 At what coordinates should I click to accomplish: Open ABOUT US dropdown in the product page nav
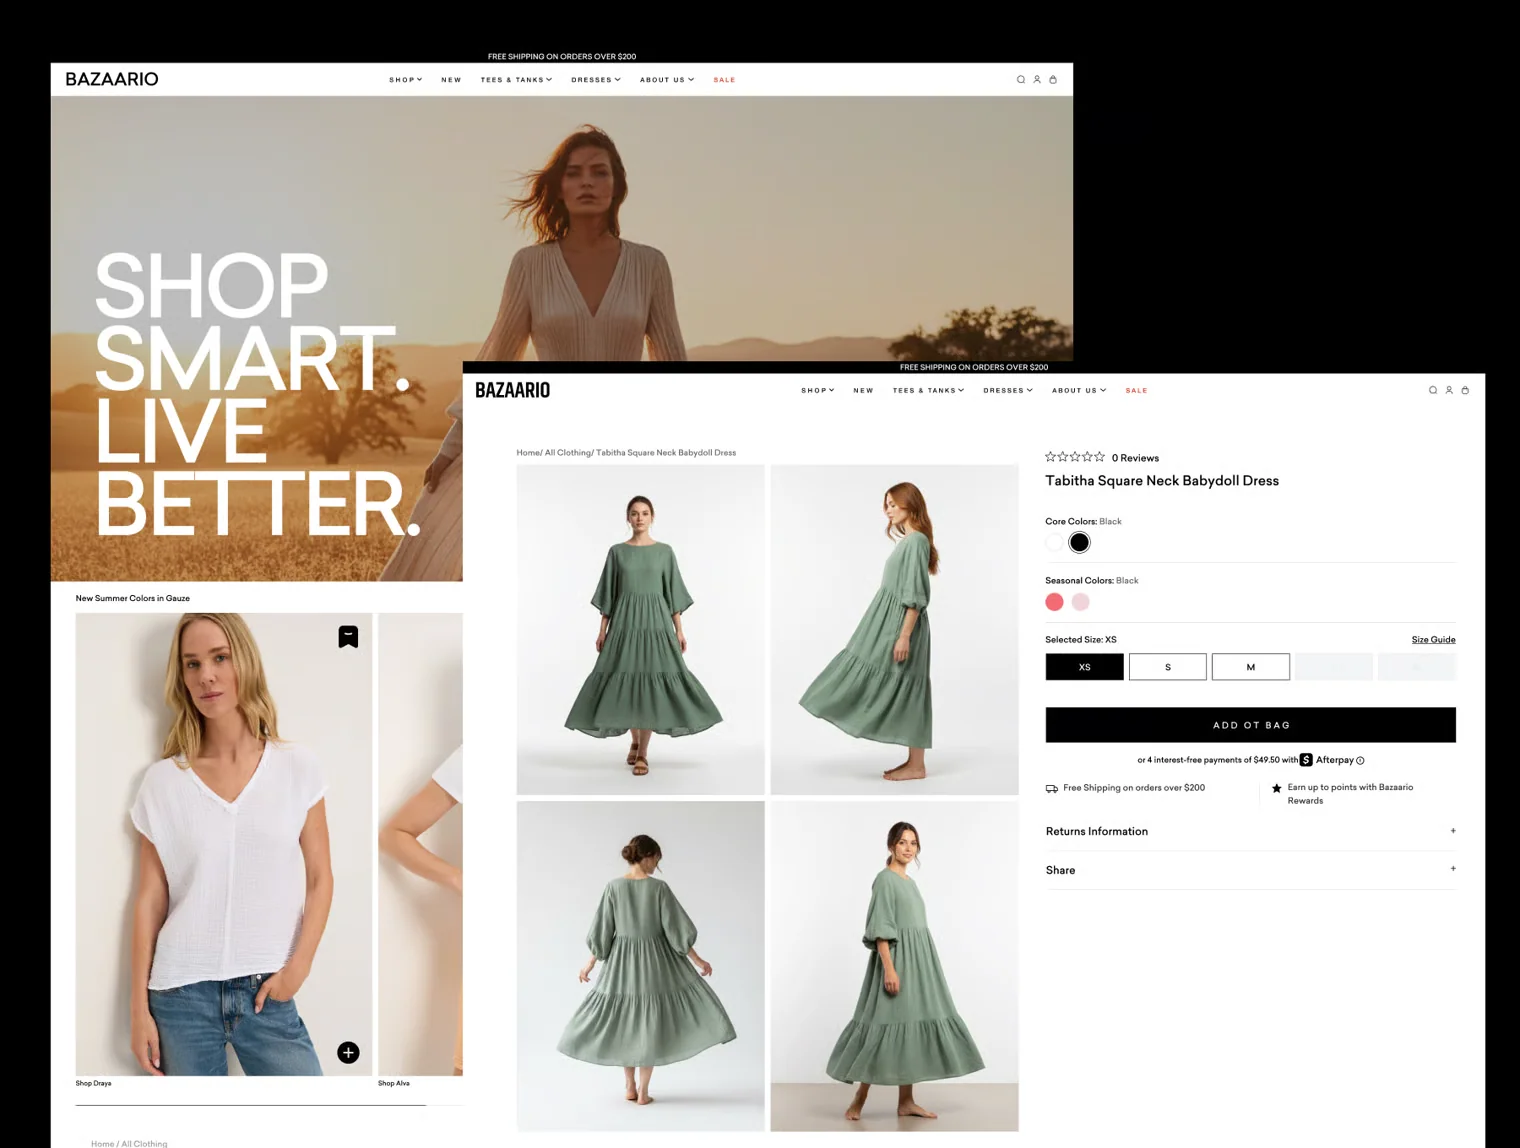pyautogui.click(x=1079, y=390)
